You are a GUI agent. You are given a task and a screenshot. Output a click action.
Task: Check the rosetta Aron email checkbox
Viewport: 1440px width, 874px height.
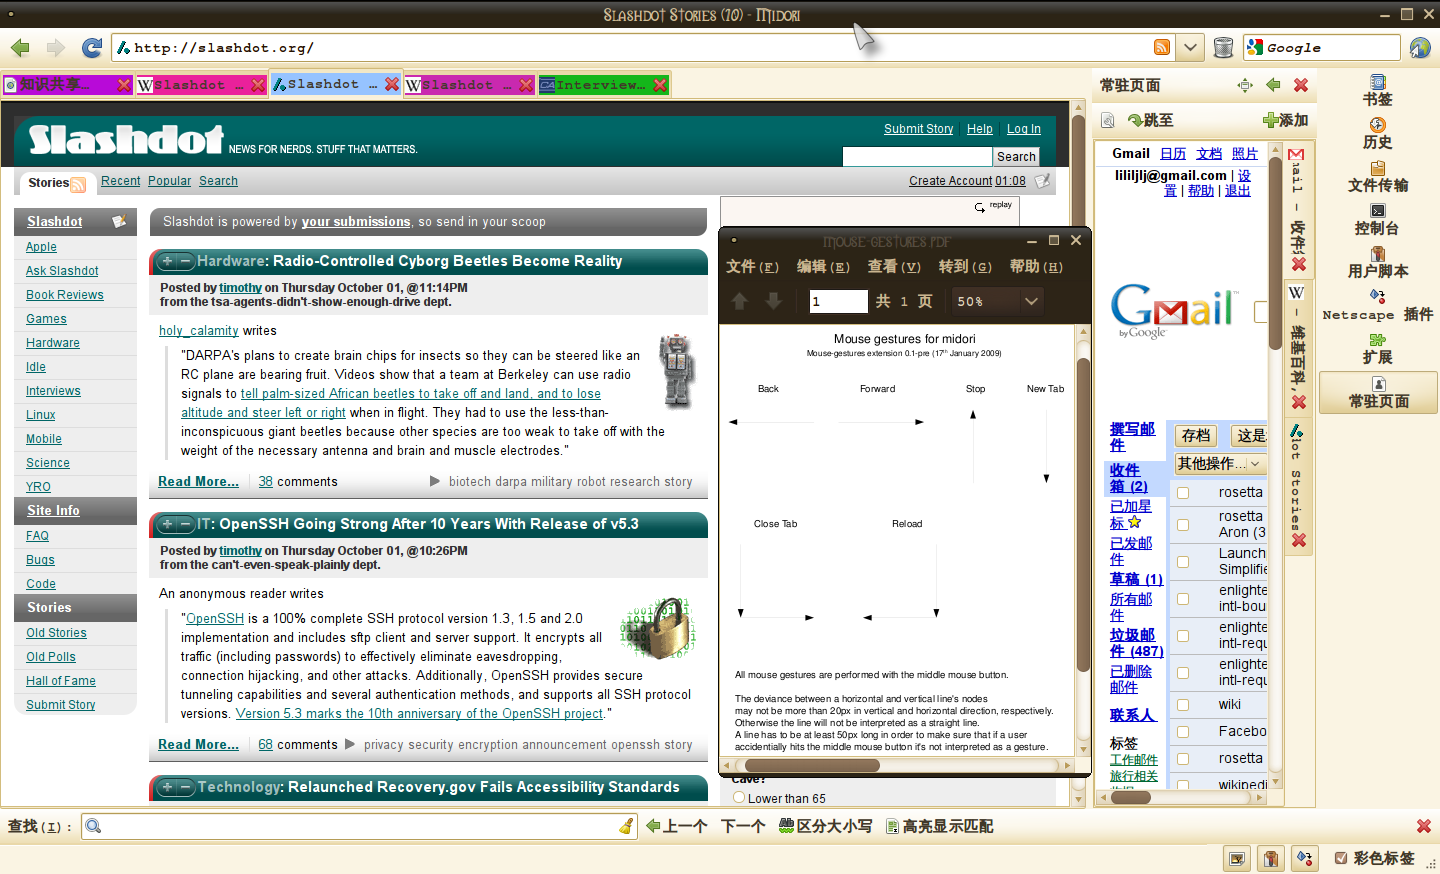coord(1183,525)
